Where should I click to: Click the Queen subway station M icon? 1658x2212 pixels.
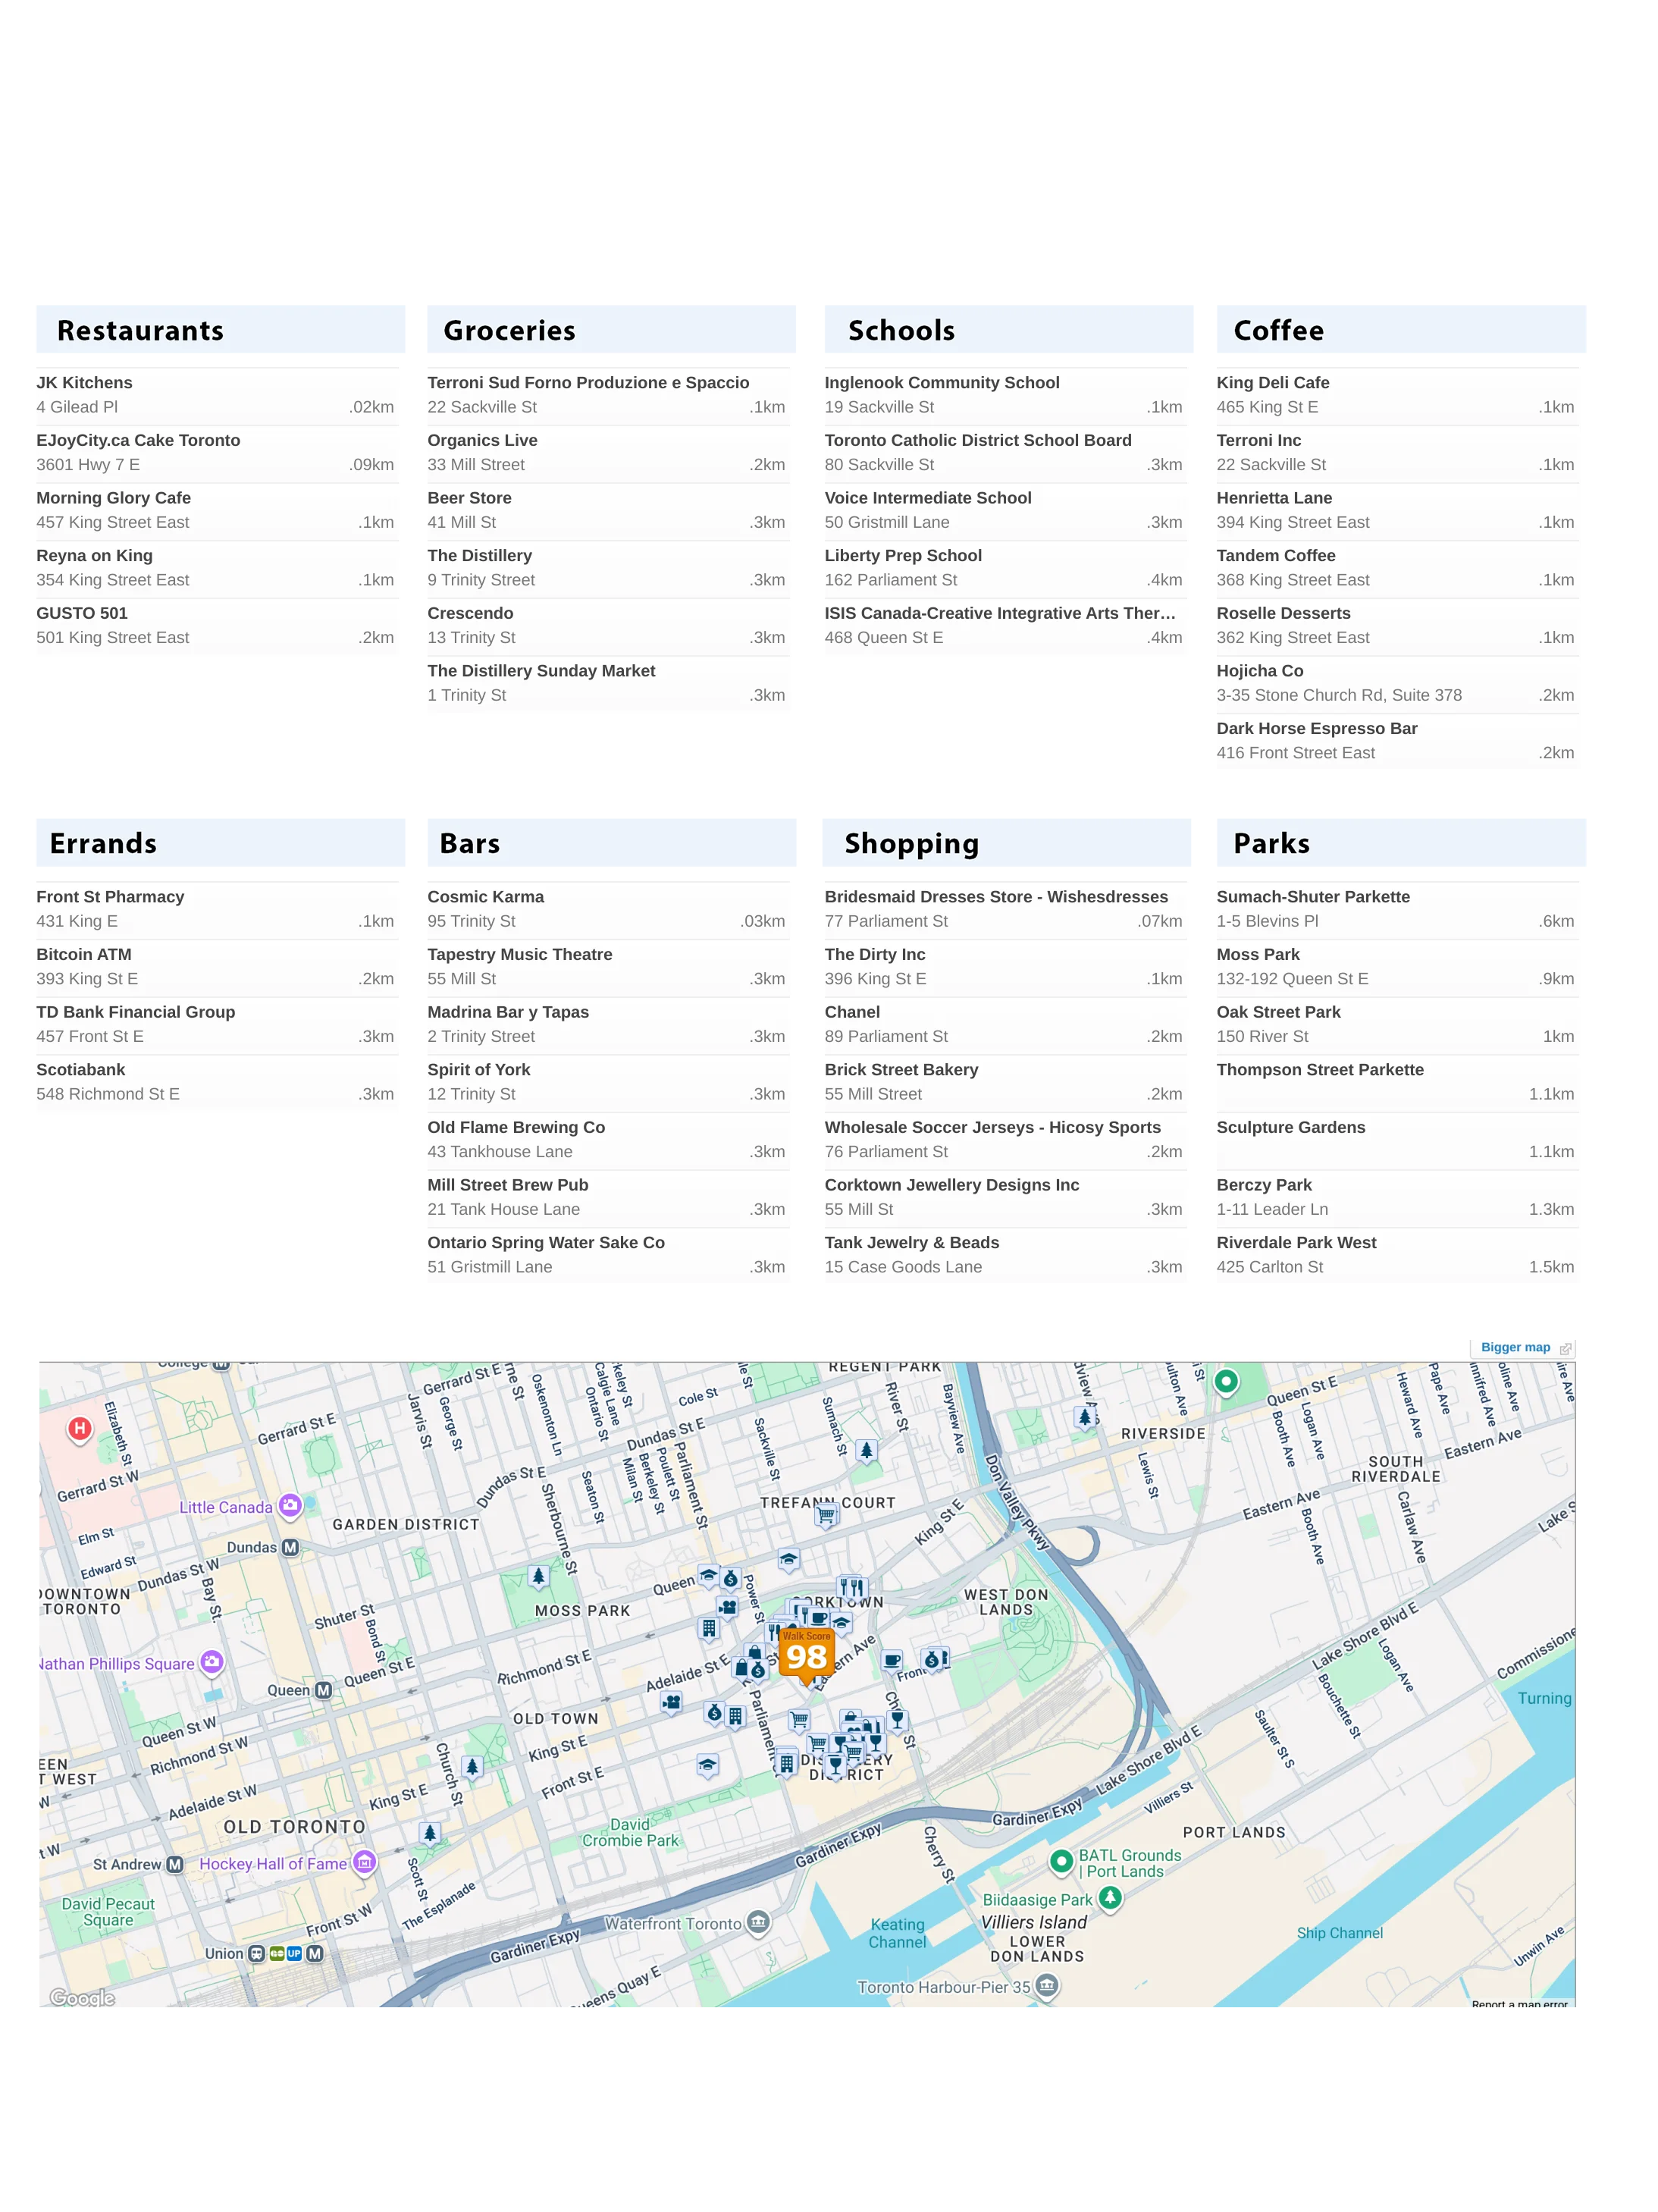point(323,1690)
